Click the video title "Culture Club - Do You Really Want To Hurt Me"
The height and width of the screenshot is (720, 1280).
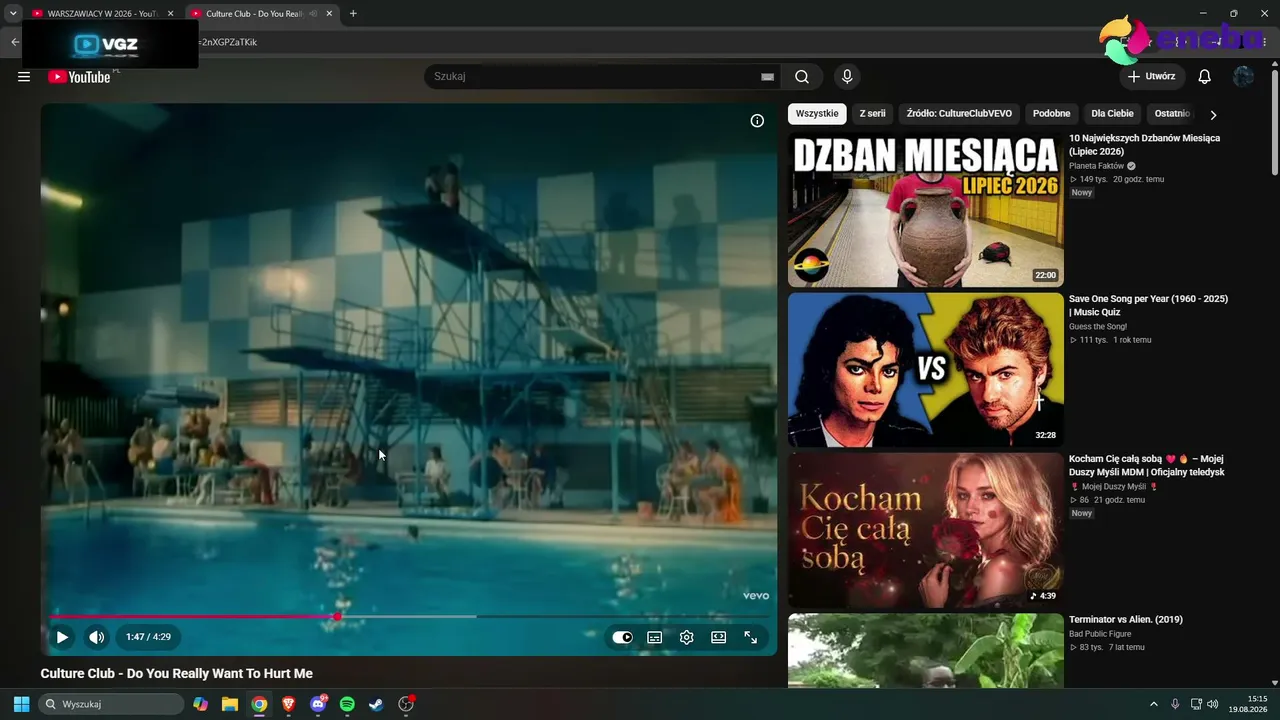[x=177, y=674]
